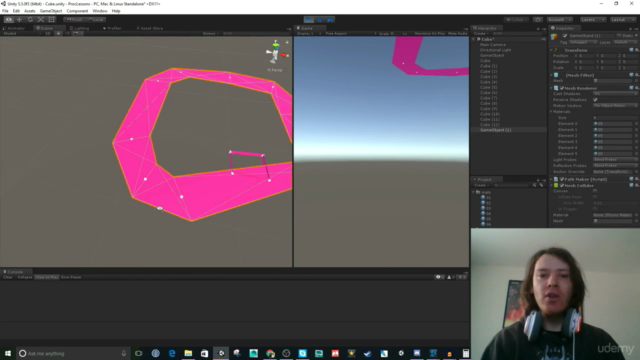Open the Light Probes dropdown
The image size is (640, 360).
click(x=615, y=160)
